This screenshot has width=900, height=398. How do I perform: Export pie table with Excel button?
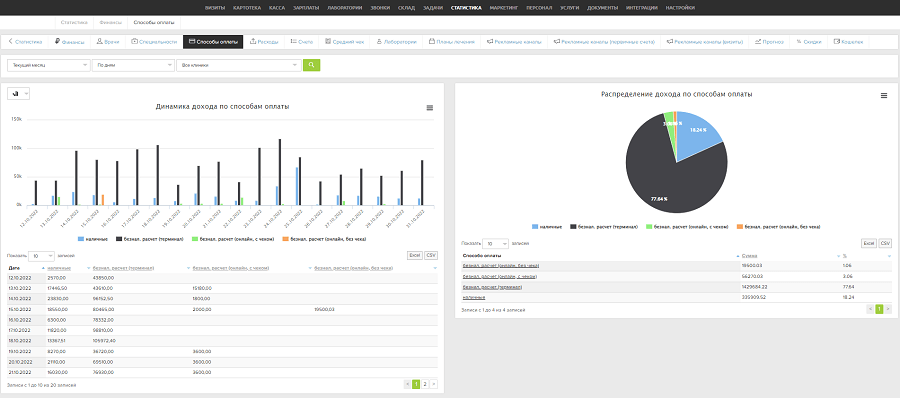tap(868, 244)
